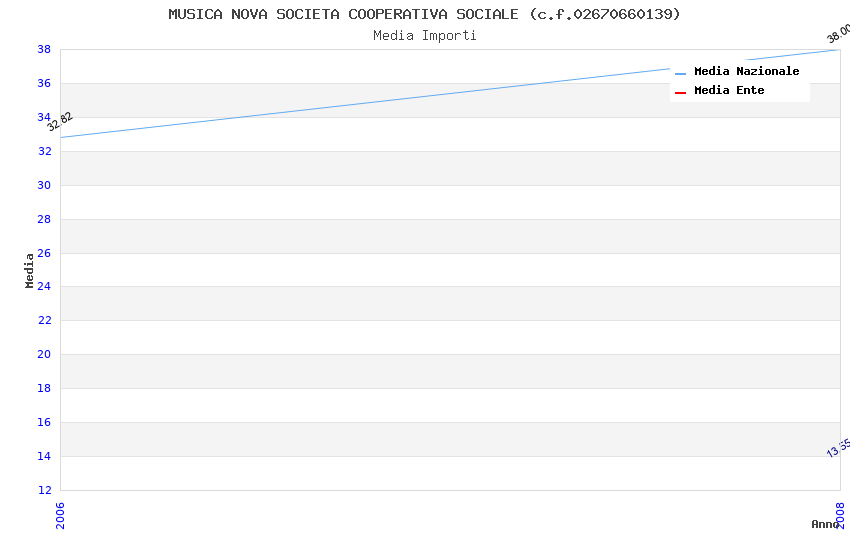This screenshot has width=850, height=550.
Task: Click the blue Media Nazionale legend swatch
Action: click(x=680, y=73)
